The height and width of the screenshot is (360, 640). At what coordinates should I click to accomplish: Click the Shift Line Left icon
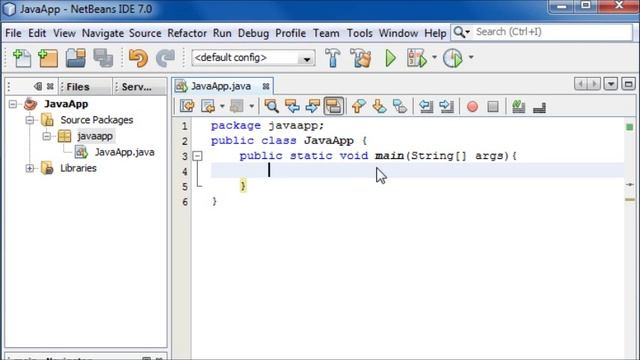pos(426,107)
